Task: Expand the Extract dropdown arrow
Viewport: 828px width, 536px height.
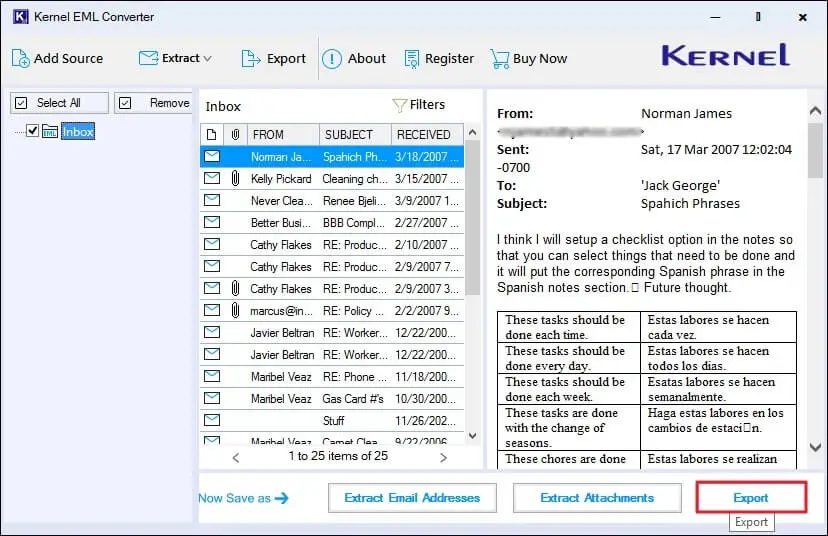Action: tap(207, 59)
